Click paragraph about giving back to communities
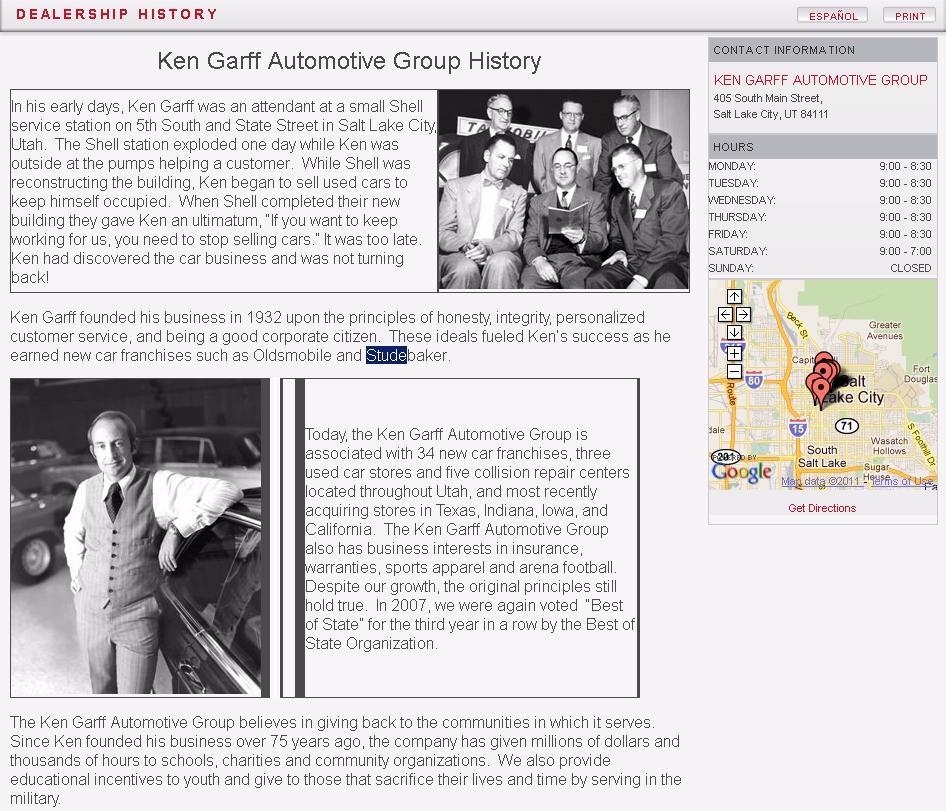The image size is (946, 811). 346,760
